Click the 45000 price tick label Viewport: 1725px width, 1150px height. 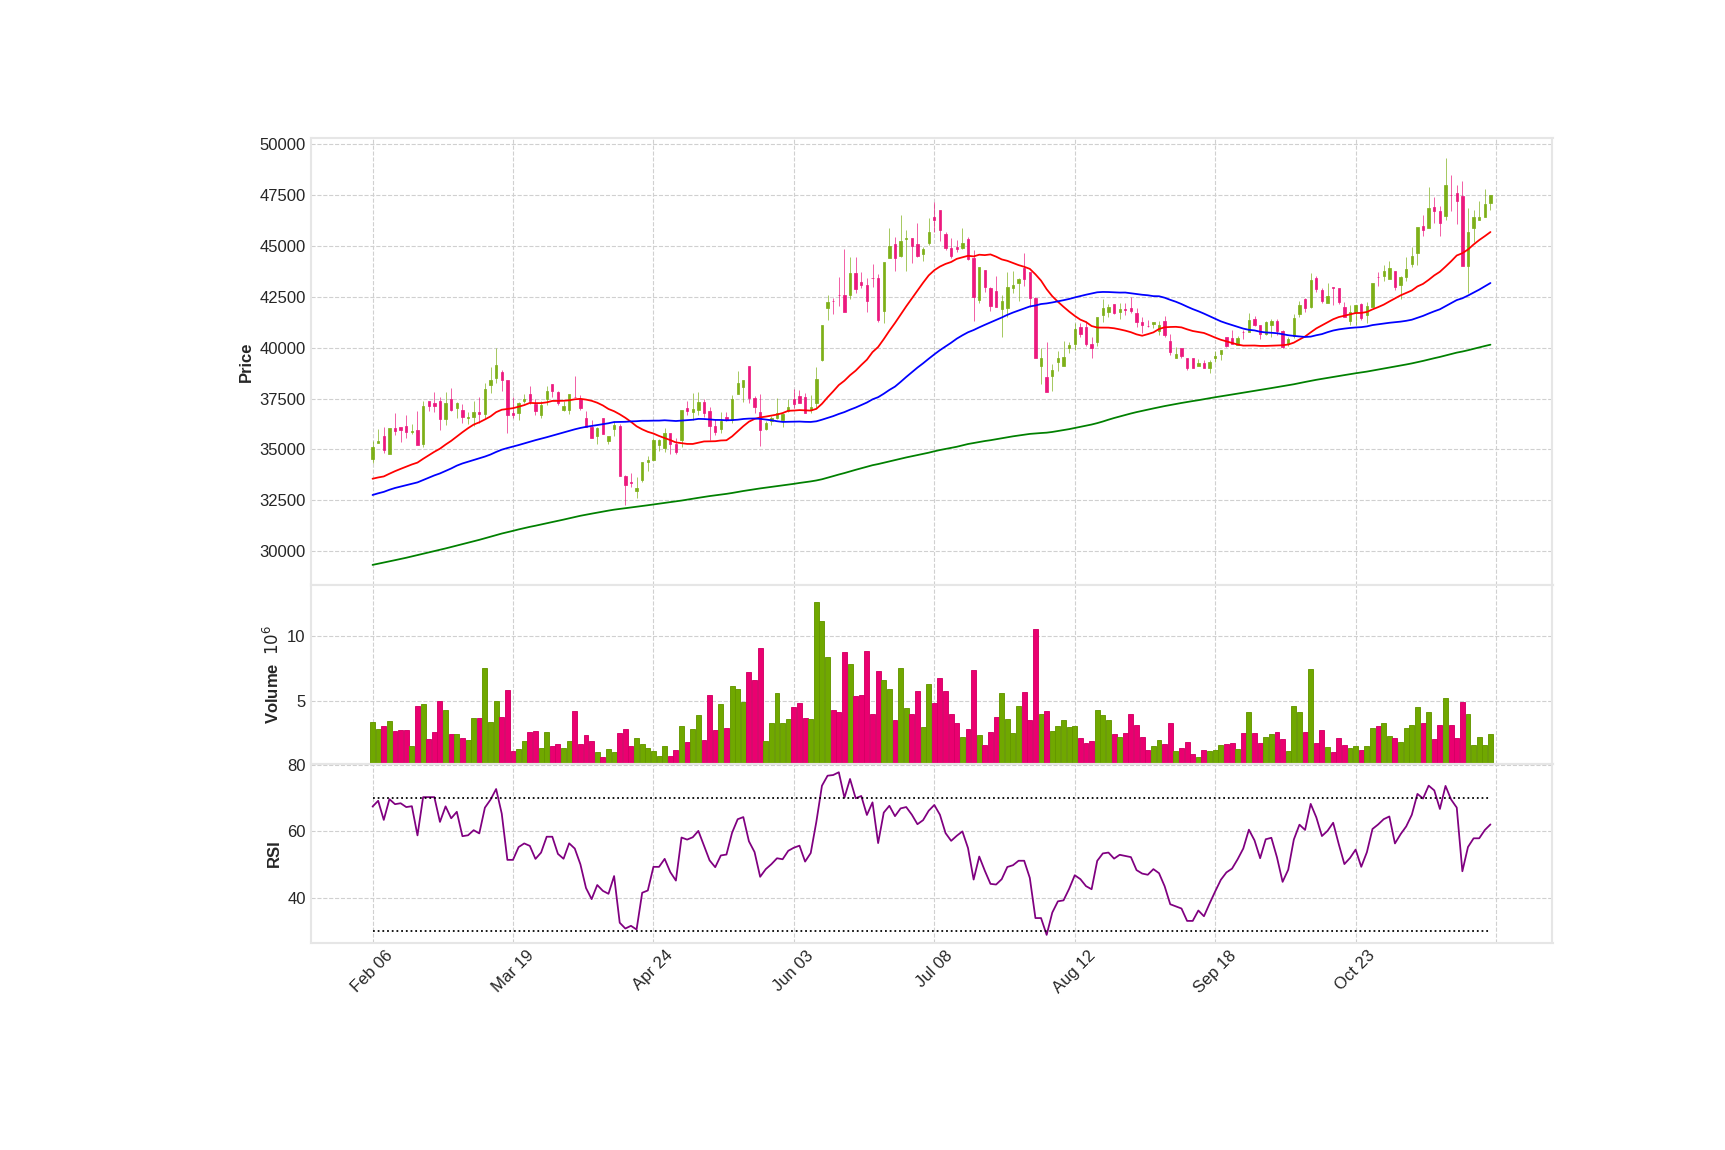tap(282, 247)
